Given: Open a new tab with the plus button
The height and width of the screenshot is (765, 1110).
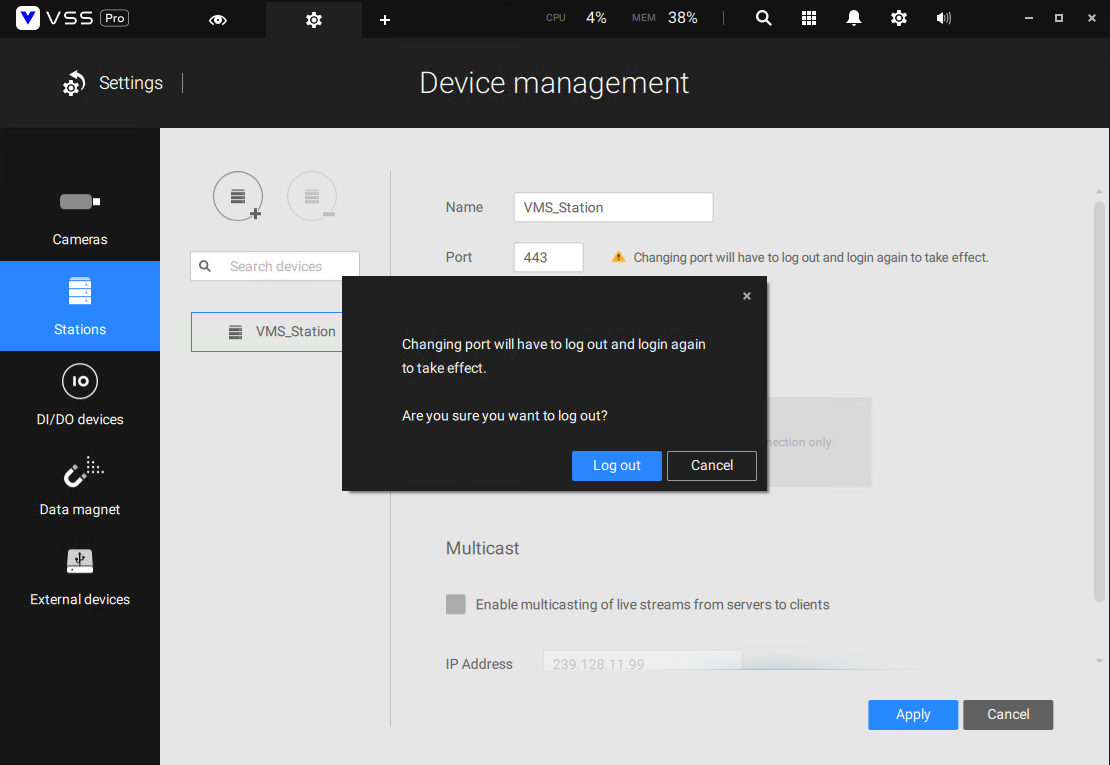Looking at the screenshot, I should click(384, 18).
